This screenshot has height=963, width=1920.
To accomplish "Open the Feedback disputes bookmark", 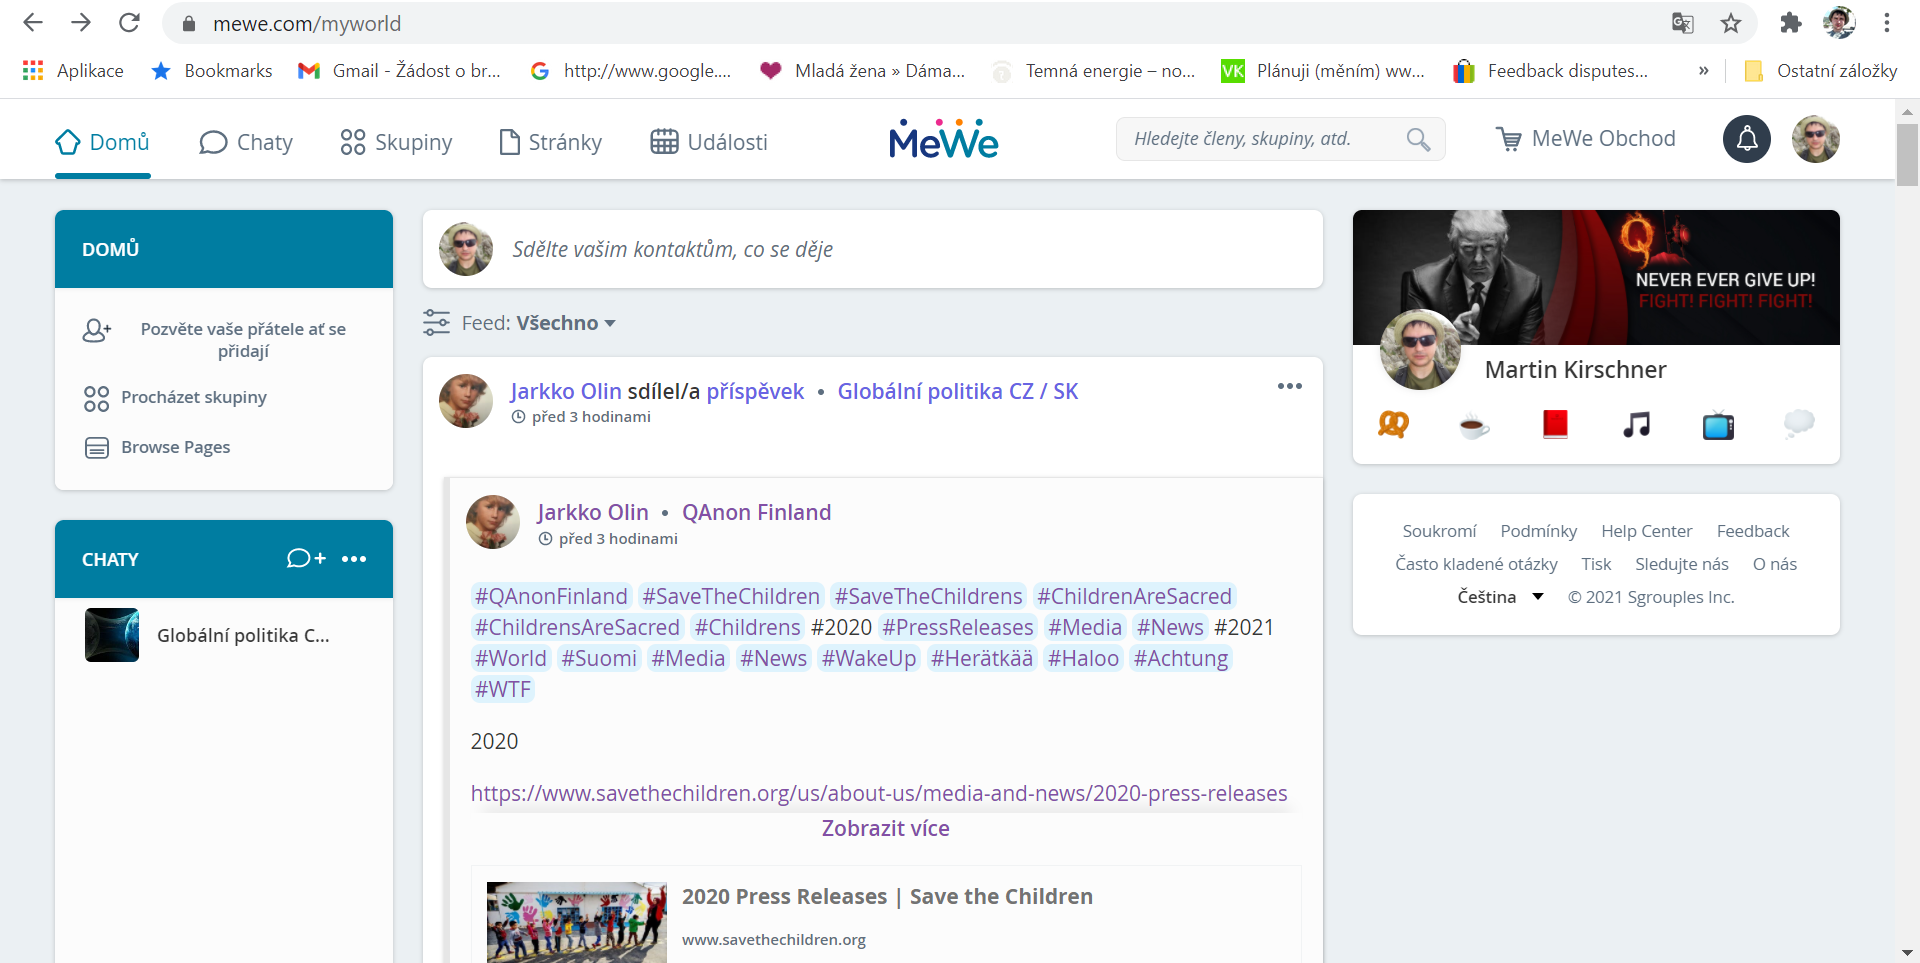I will [x=1551, y=71].
